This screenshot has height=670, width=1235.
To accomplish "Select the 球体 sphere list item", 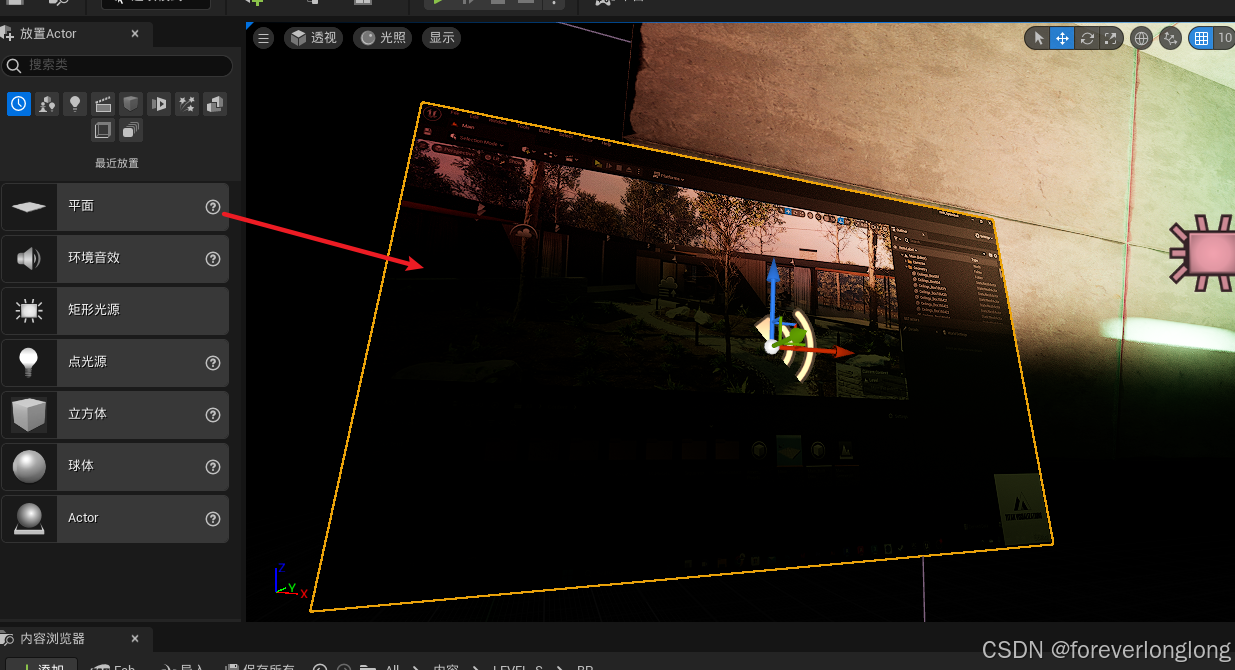I will 115,467.
